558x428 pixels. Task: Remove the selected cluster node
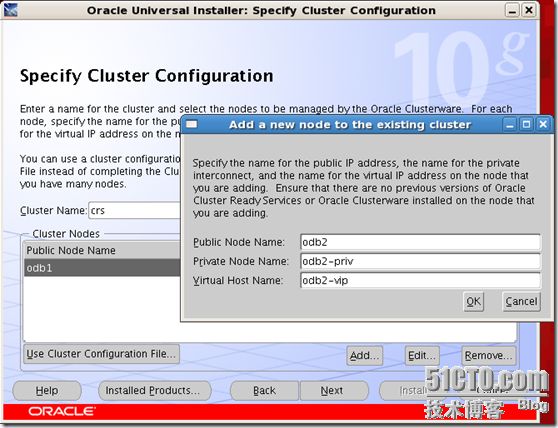pyautogui.click(x=488, y=355)
